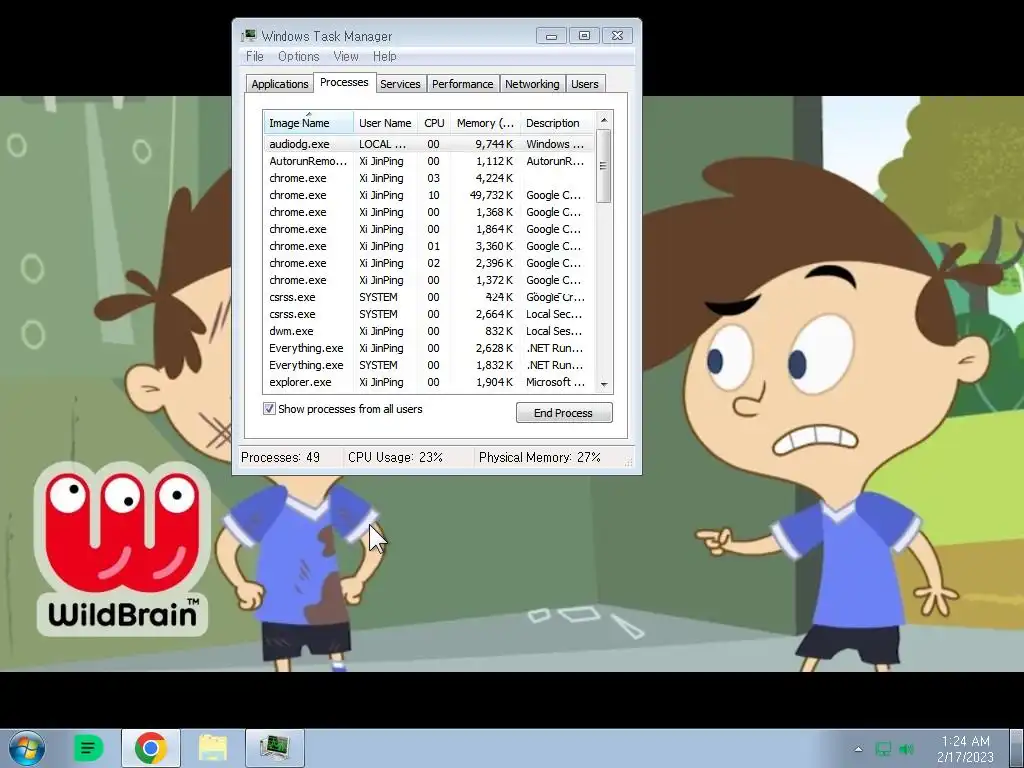1024x768 pixels.
Task: Open the View menu
Action: pyautogui.click(x=346, y=56)
